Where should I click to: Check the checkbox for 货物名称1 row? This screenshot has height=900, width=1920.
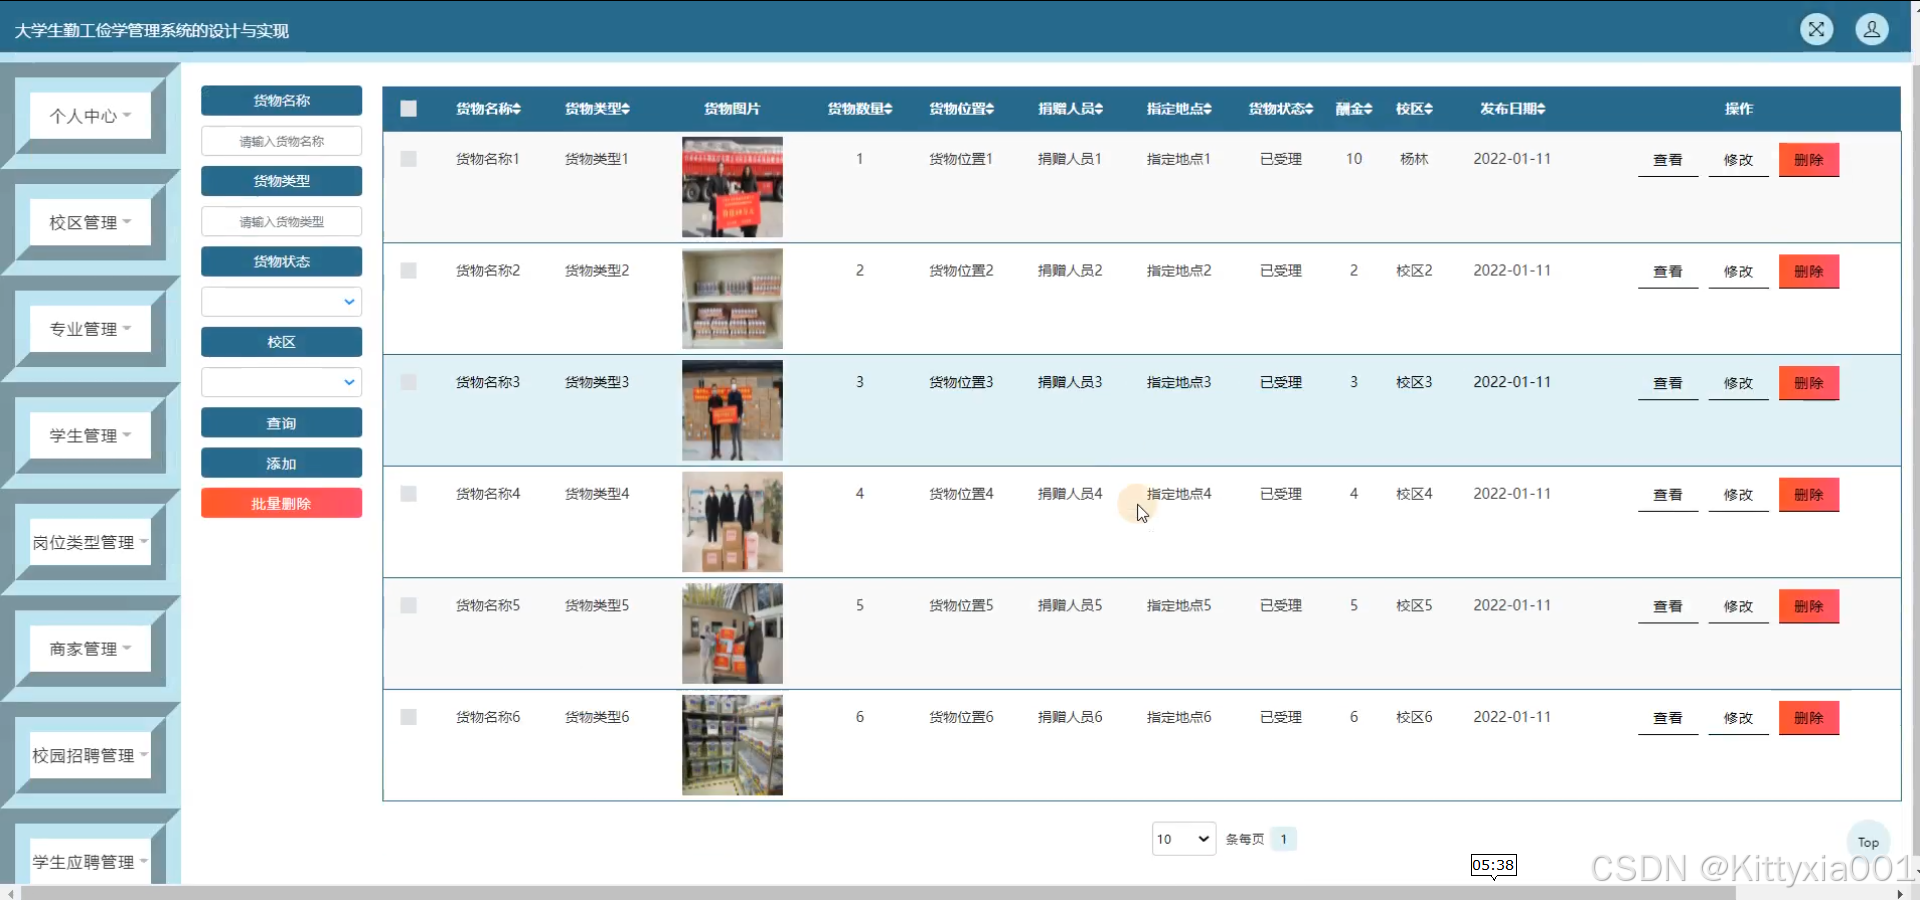(x=408, y=159)
